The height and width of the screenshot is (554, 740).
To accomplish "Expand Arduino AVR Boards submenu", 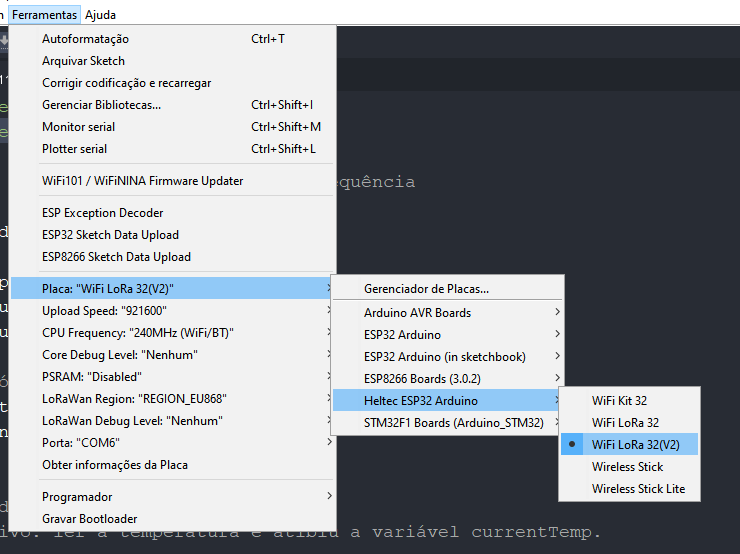I will (x=417, y=313).
